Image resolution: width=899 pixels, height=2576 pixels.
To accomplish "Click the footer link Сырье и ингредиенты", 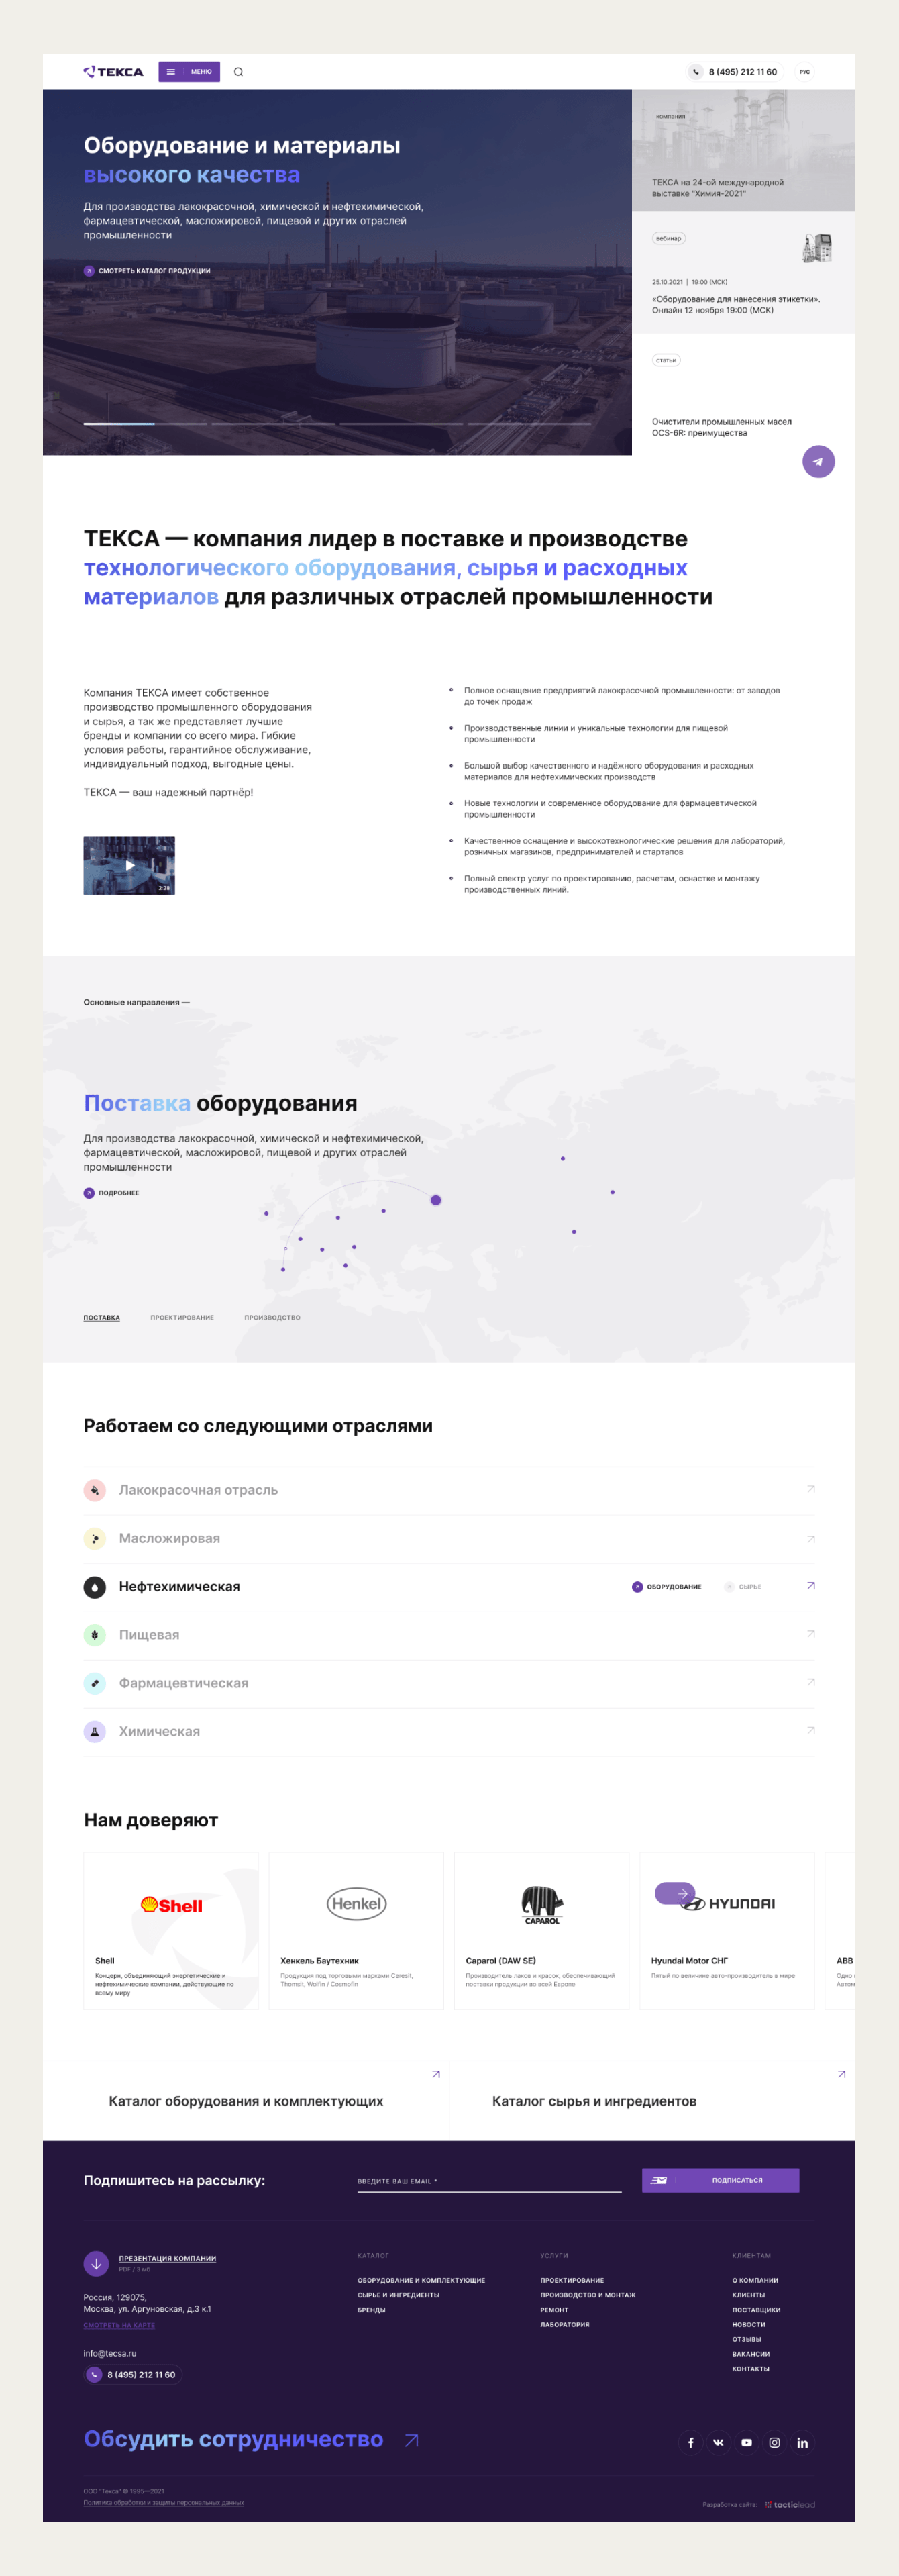I will pyautogui.click(x=398, y=2295).
